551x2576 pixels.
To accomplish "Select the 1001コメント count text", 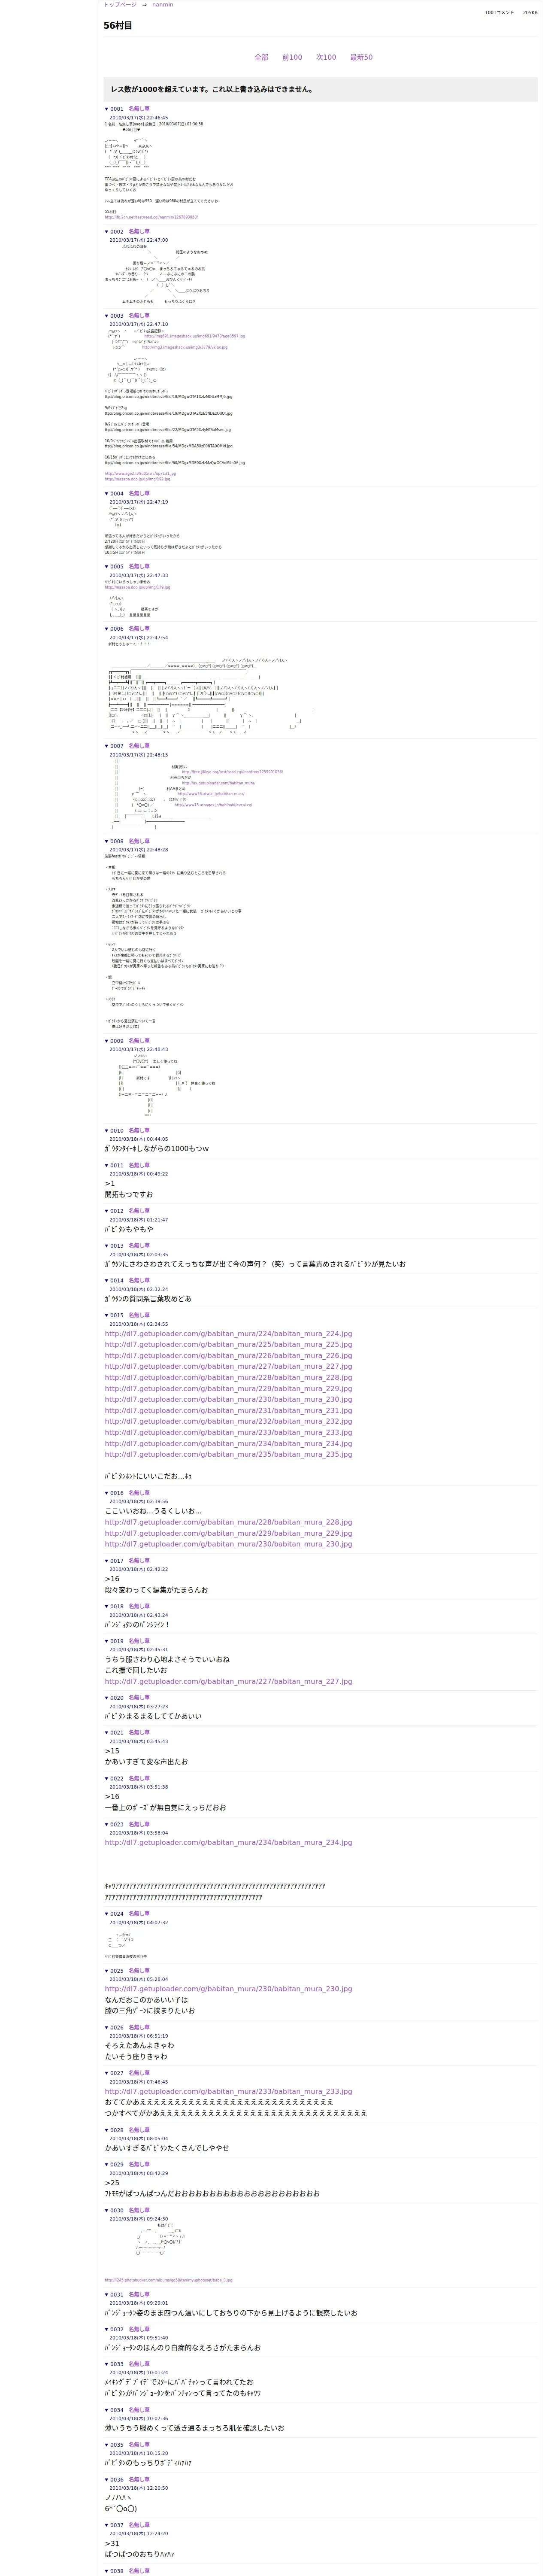I will 499,13.
